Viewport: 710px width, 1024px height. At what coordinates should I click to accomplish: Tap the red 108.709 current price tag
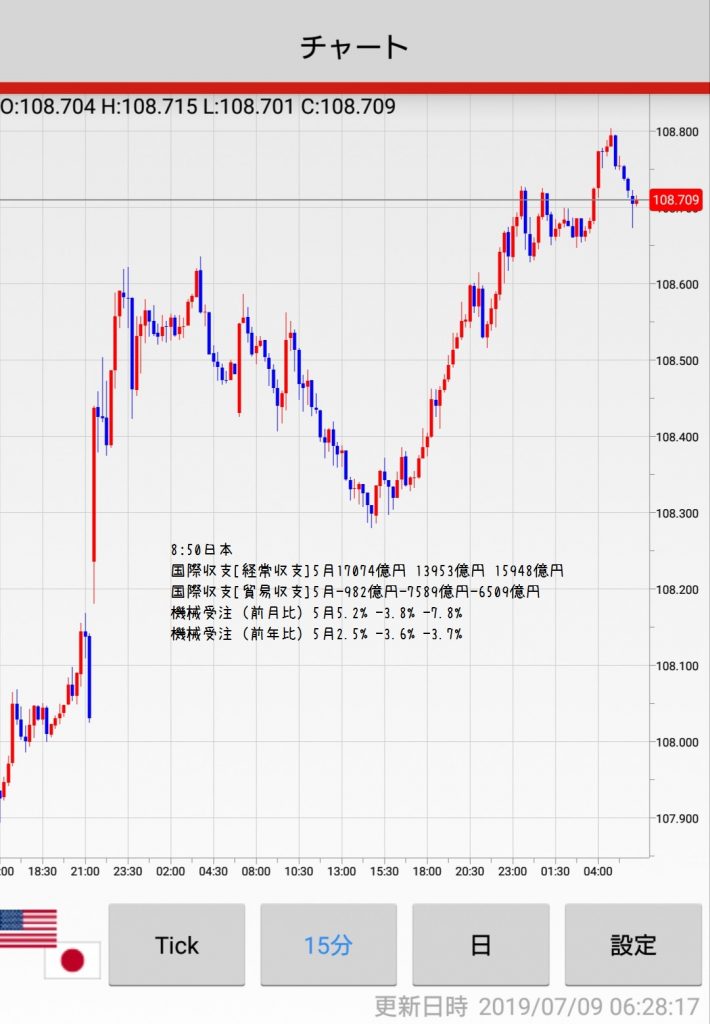676,201
